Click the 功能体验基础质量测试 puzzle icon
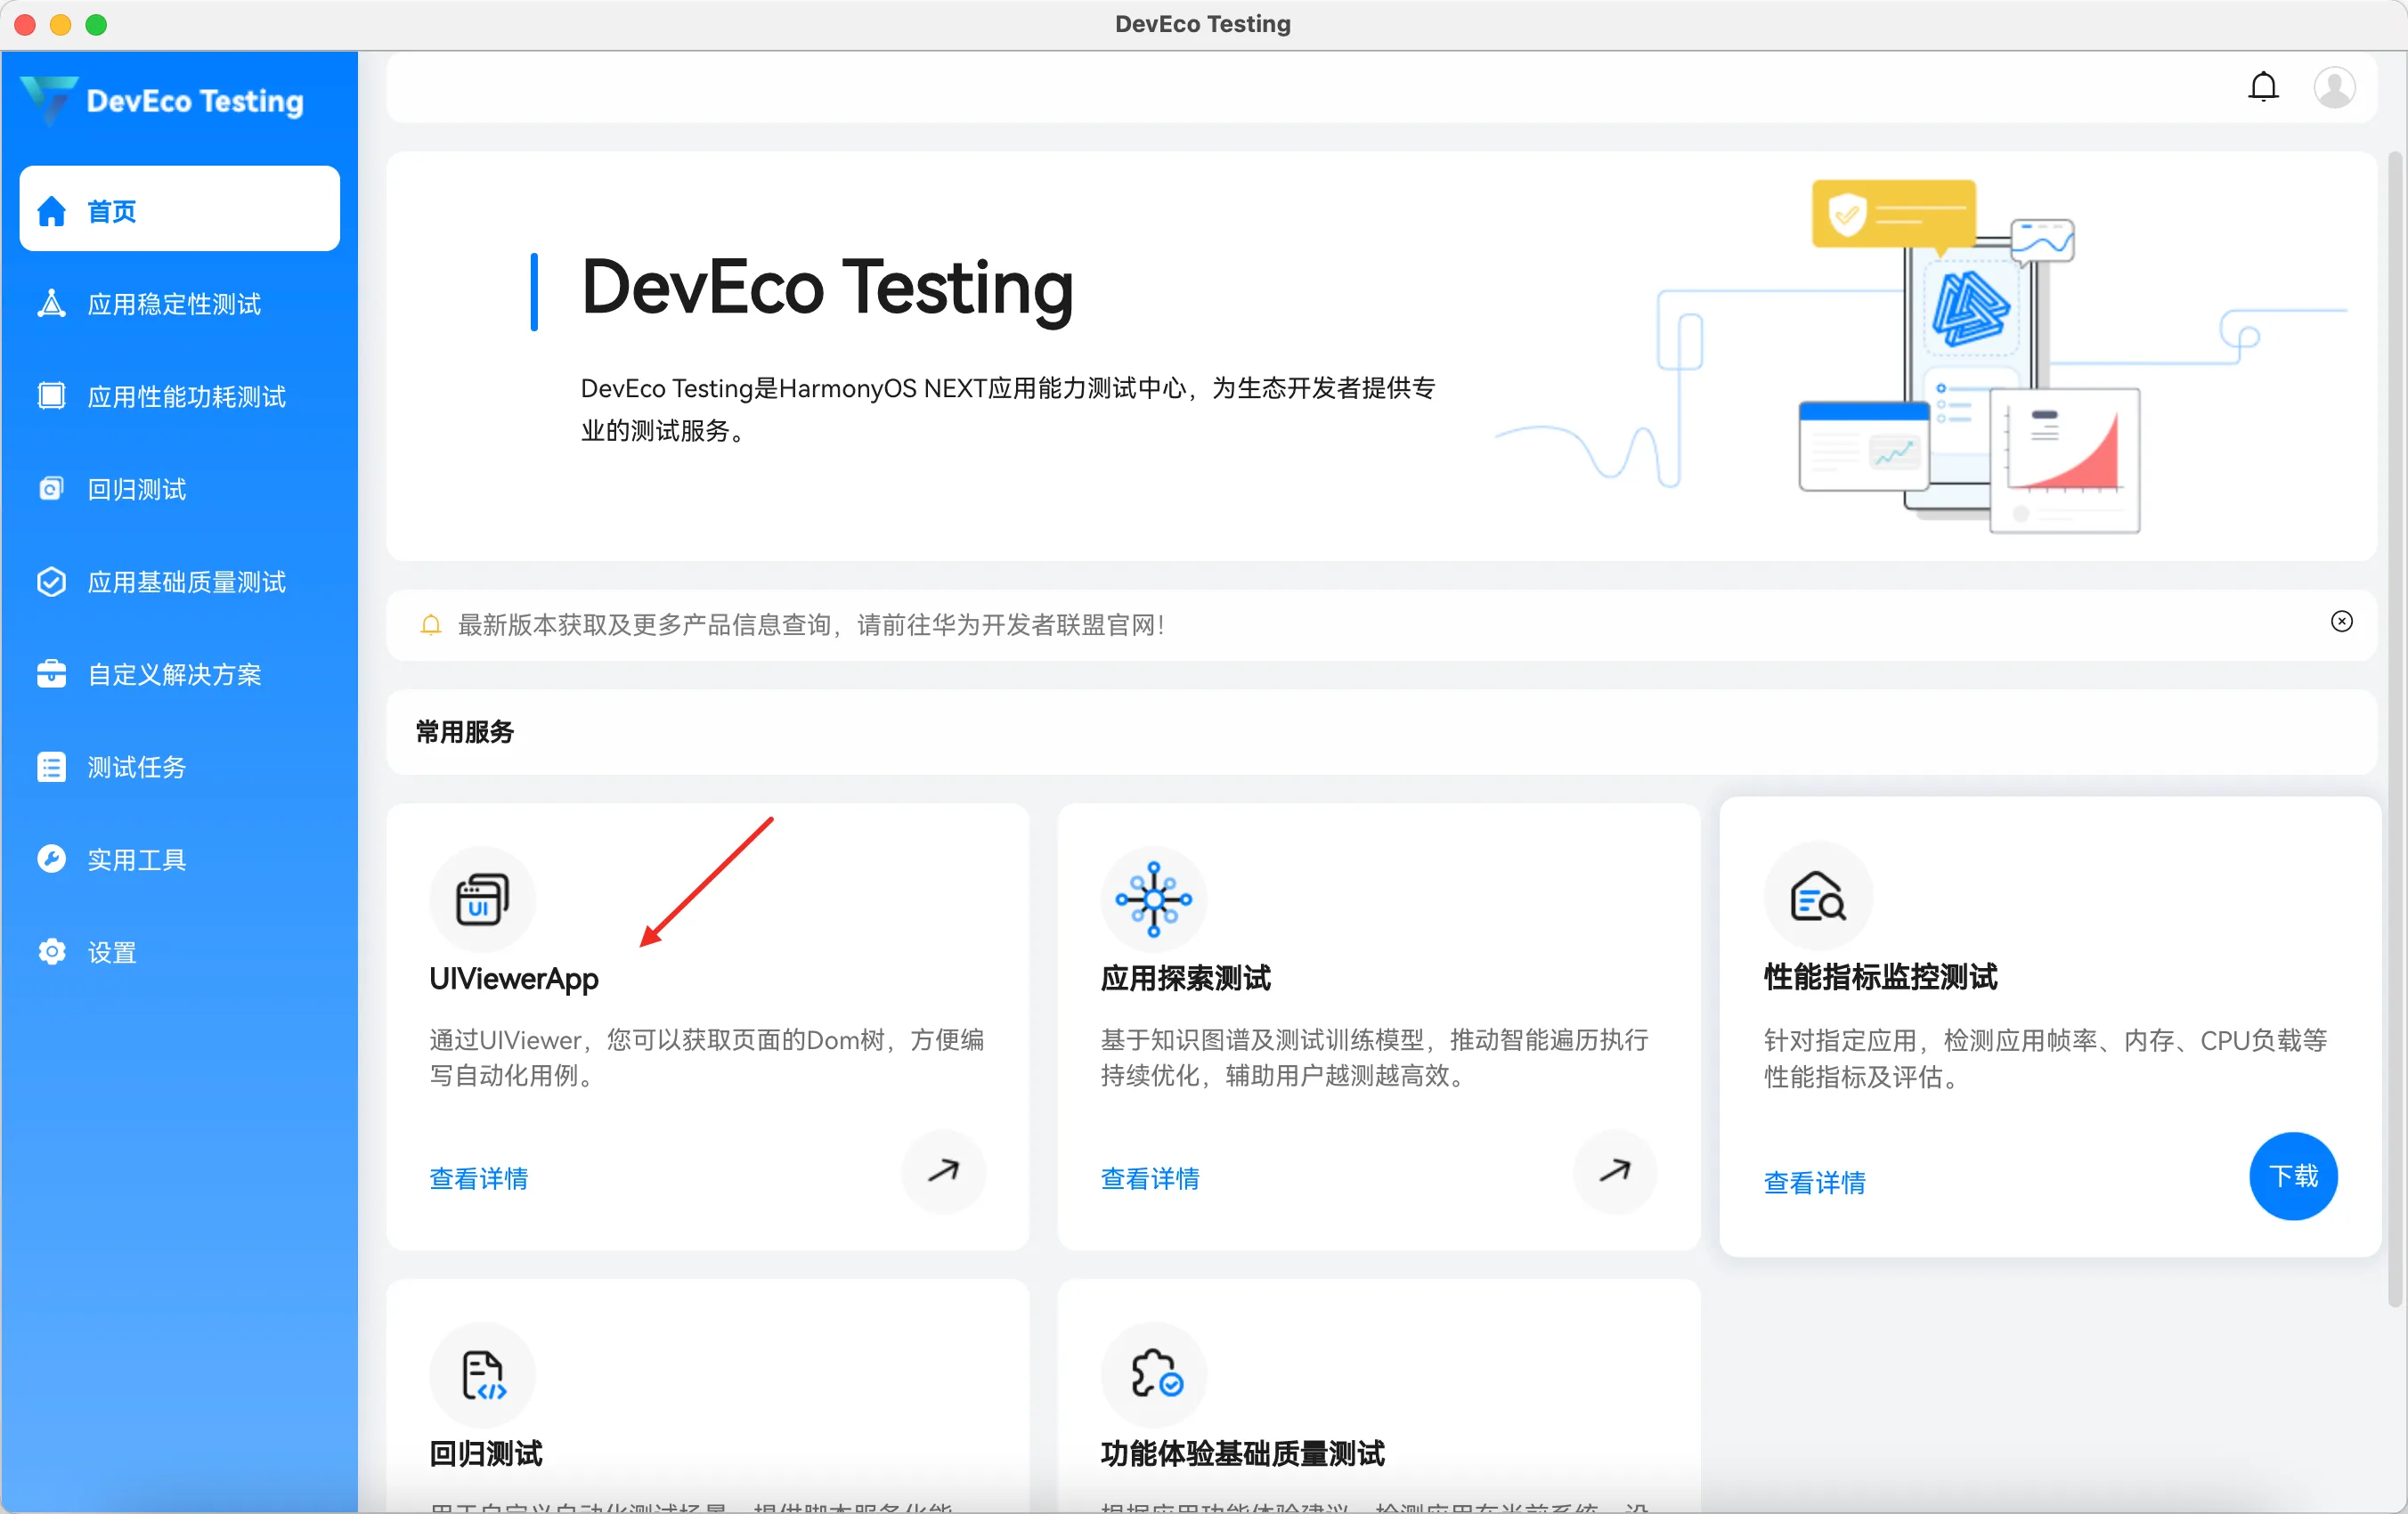 click(x=1153, y=1375)
